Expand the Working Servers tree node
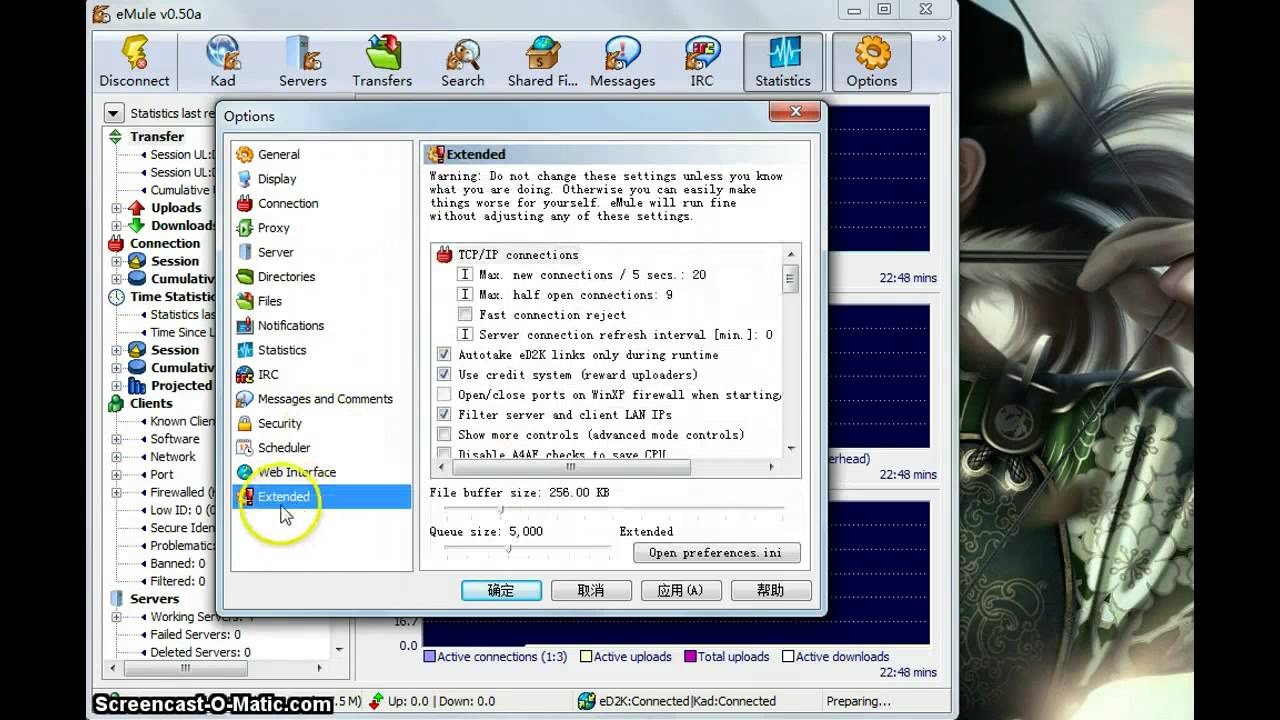Viewport: 1280px width, 720px height. [116, 617]
